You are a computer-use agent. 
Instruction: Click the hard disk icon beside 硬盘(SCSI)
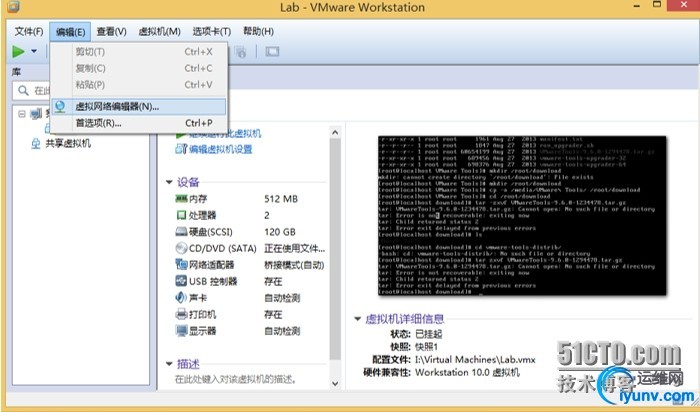[181, 232]
